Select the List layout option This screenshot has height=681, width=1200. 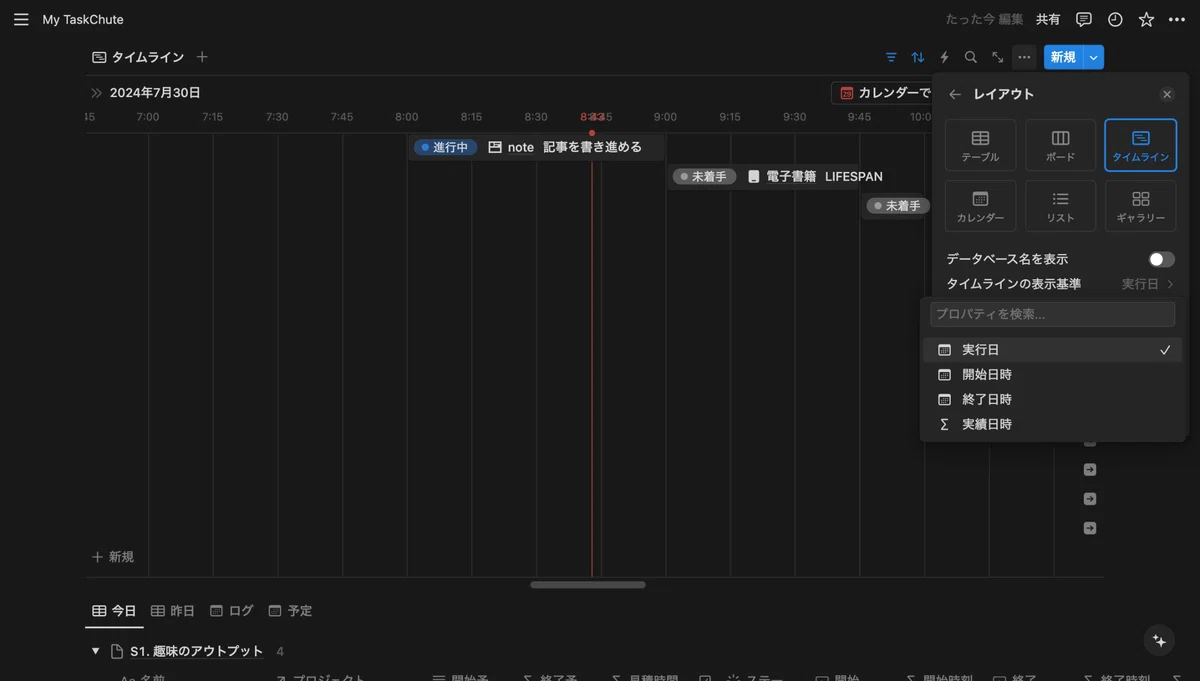(x=1060, y=206)
